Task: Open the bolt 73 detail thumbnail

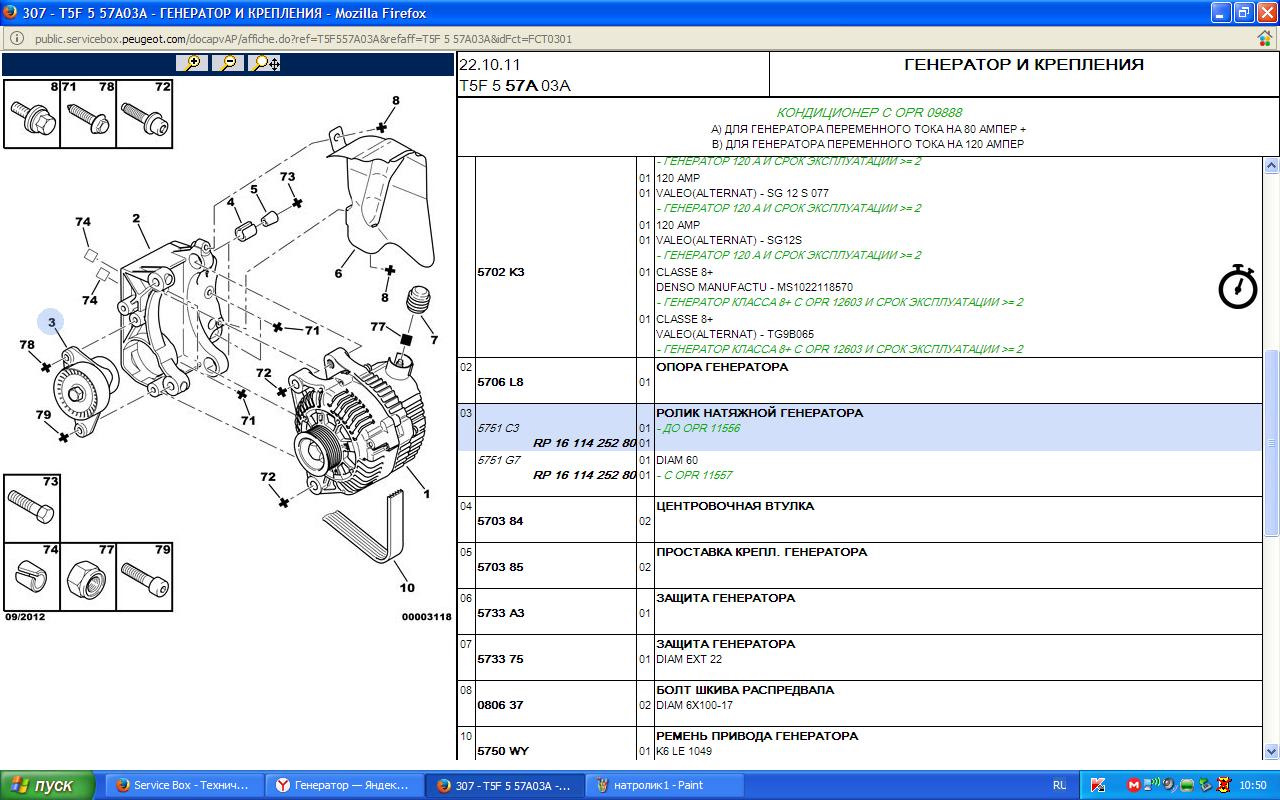Action: point(32,508)
